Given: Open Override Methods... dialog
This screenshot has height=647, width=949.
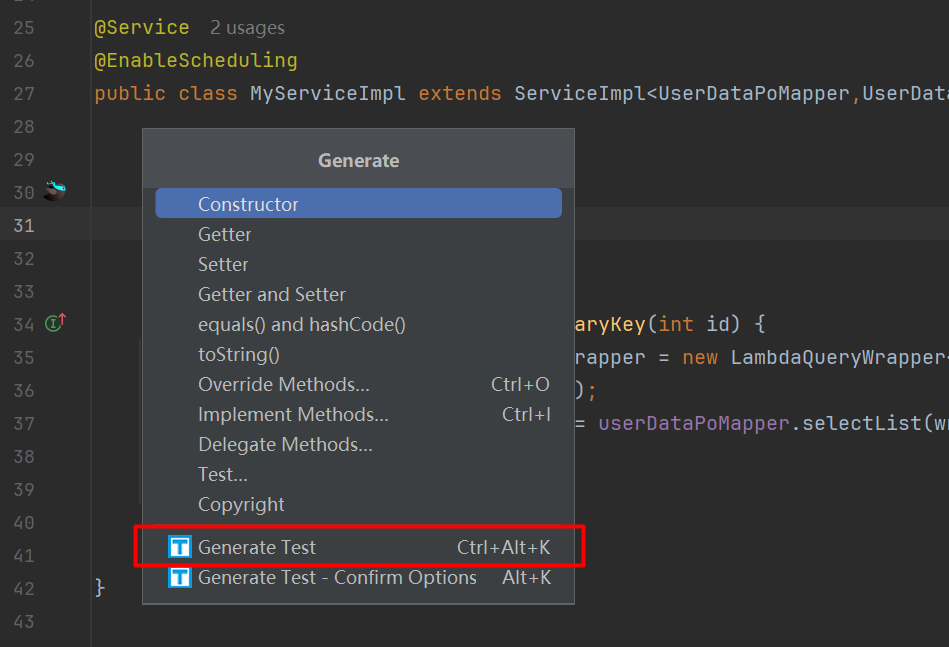Looking at the screenshot, I should pos(284,384).
